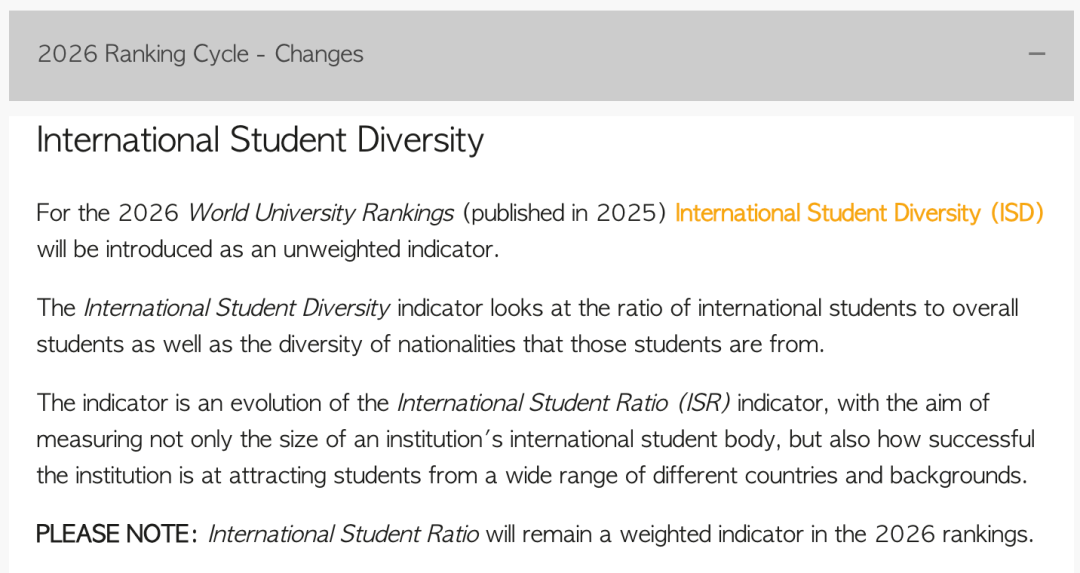Click the "For the 2026" opening words

tap(107, 213)
